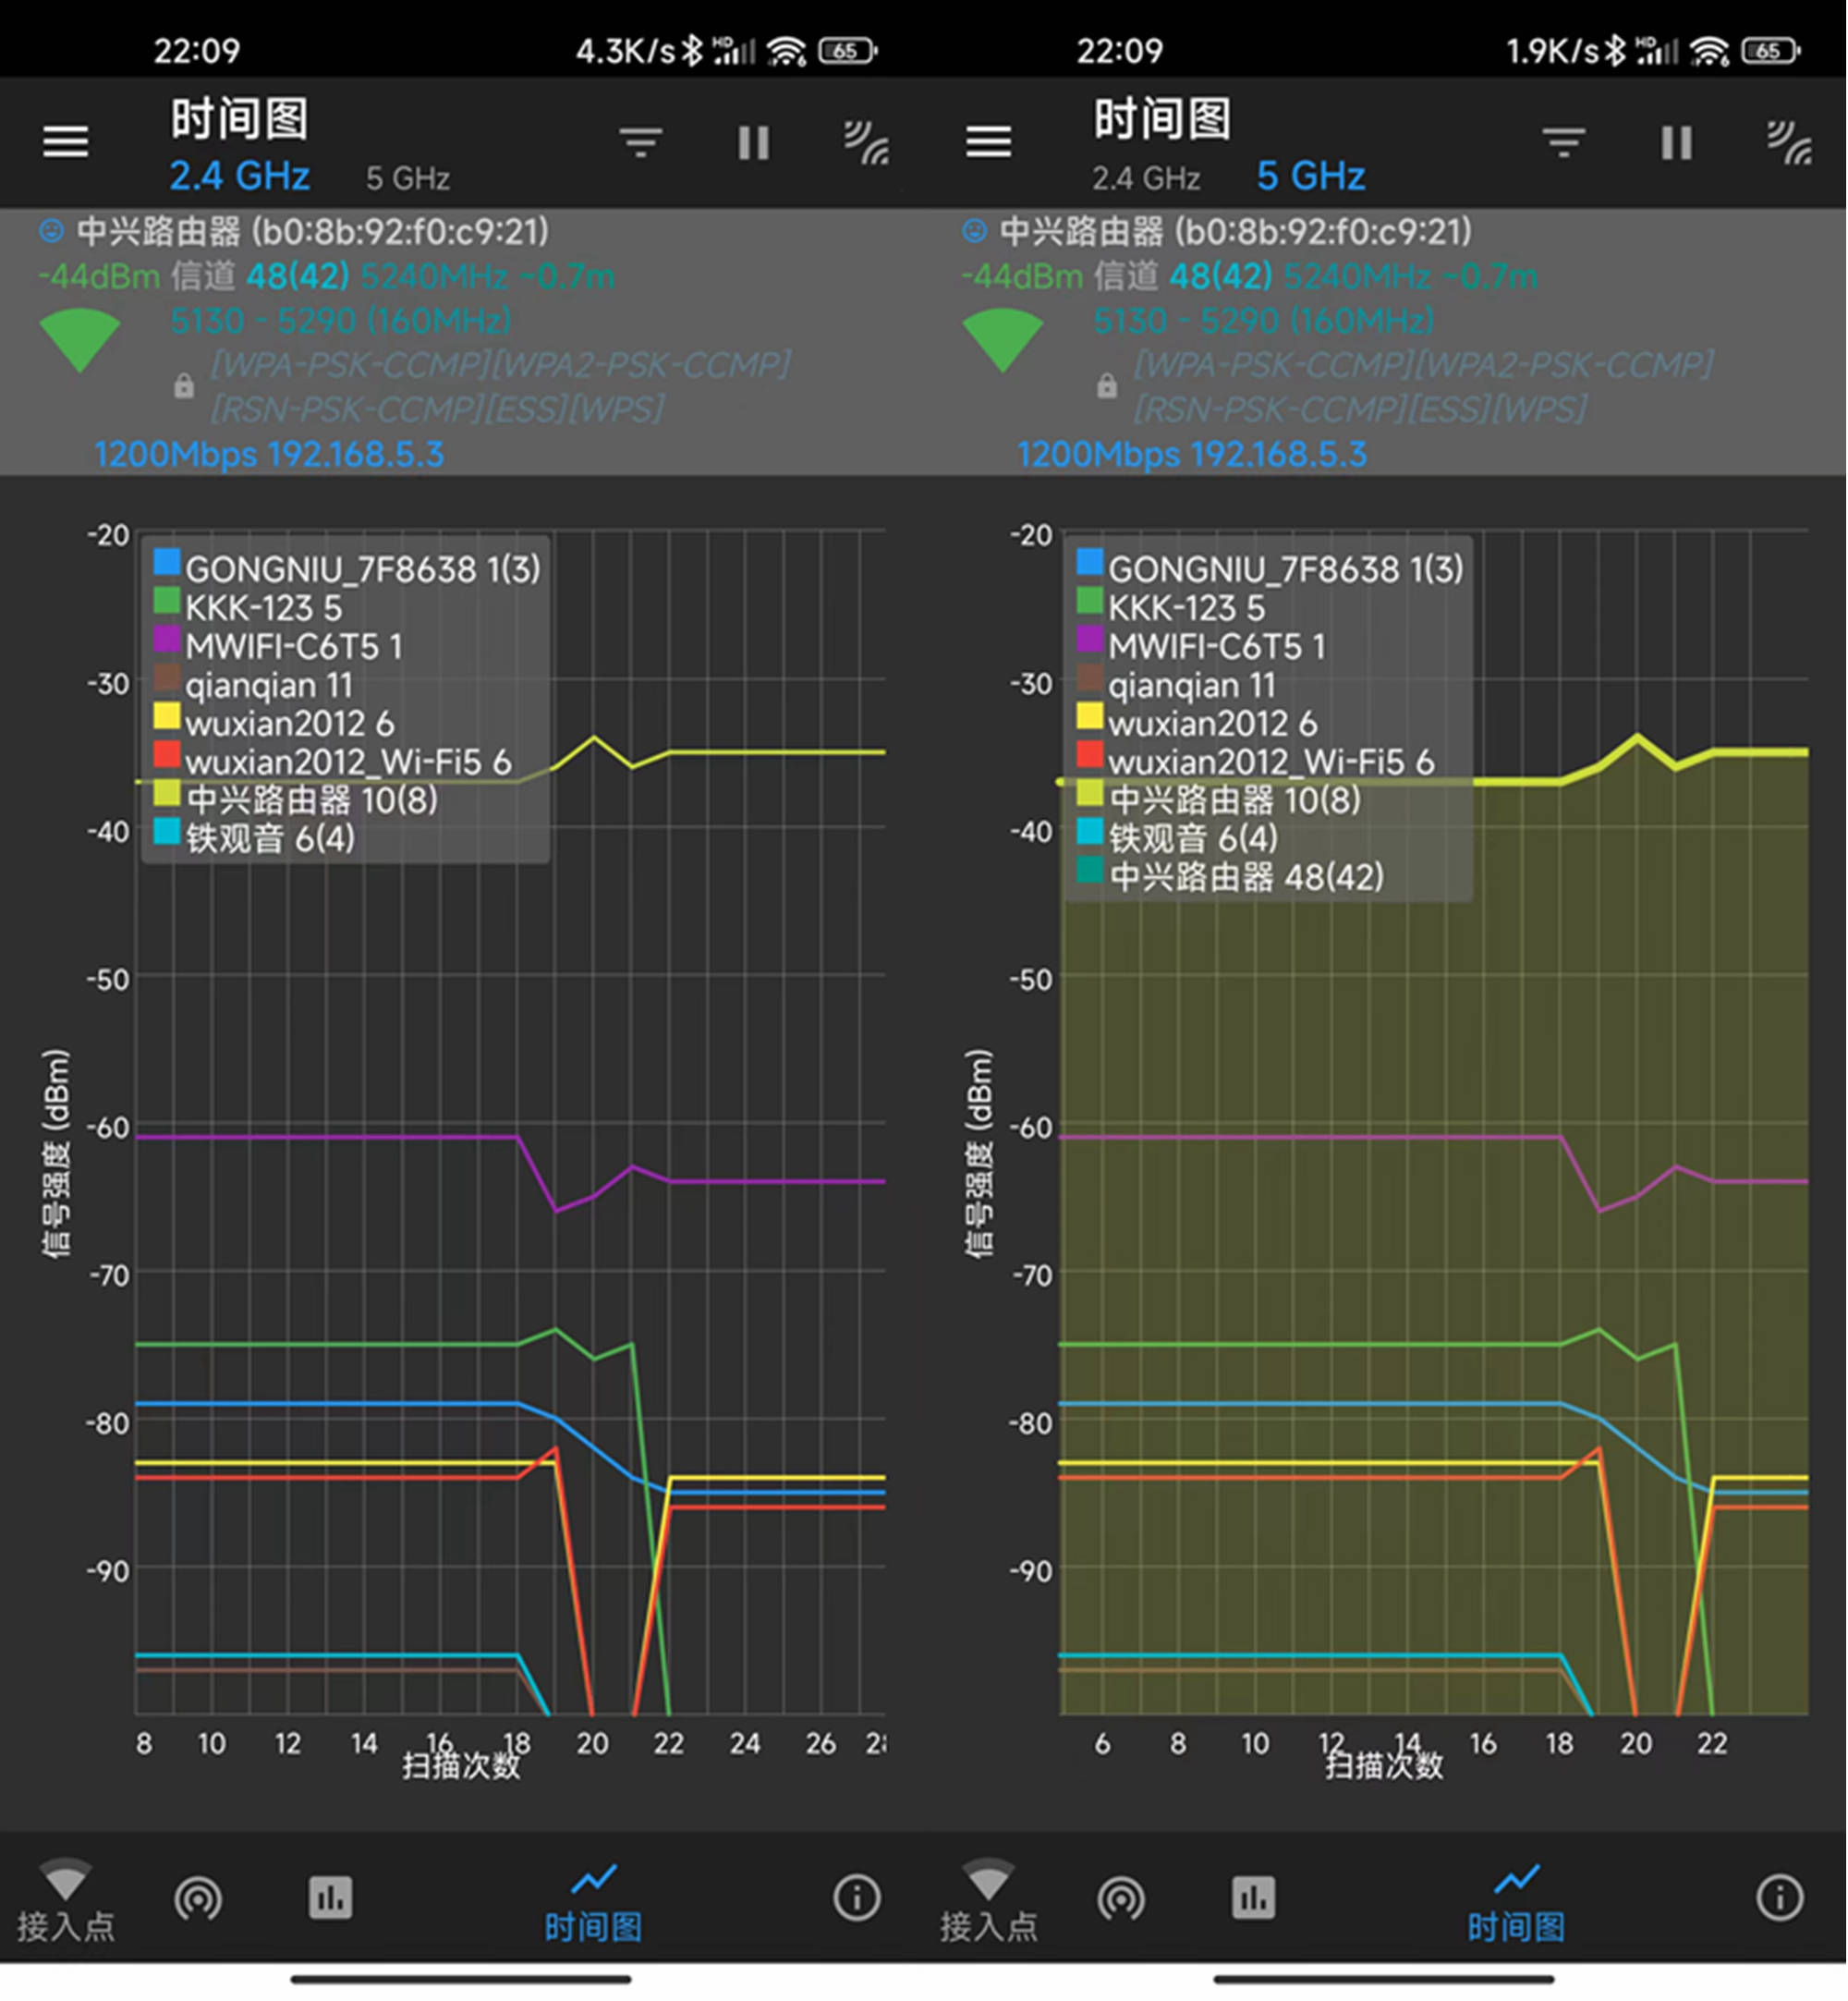Switch to 5 GHz band in left panel
This screenshot has height=2001, width=1848.
tap(407, 178)
